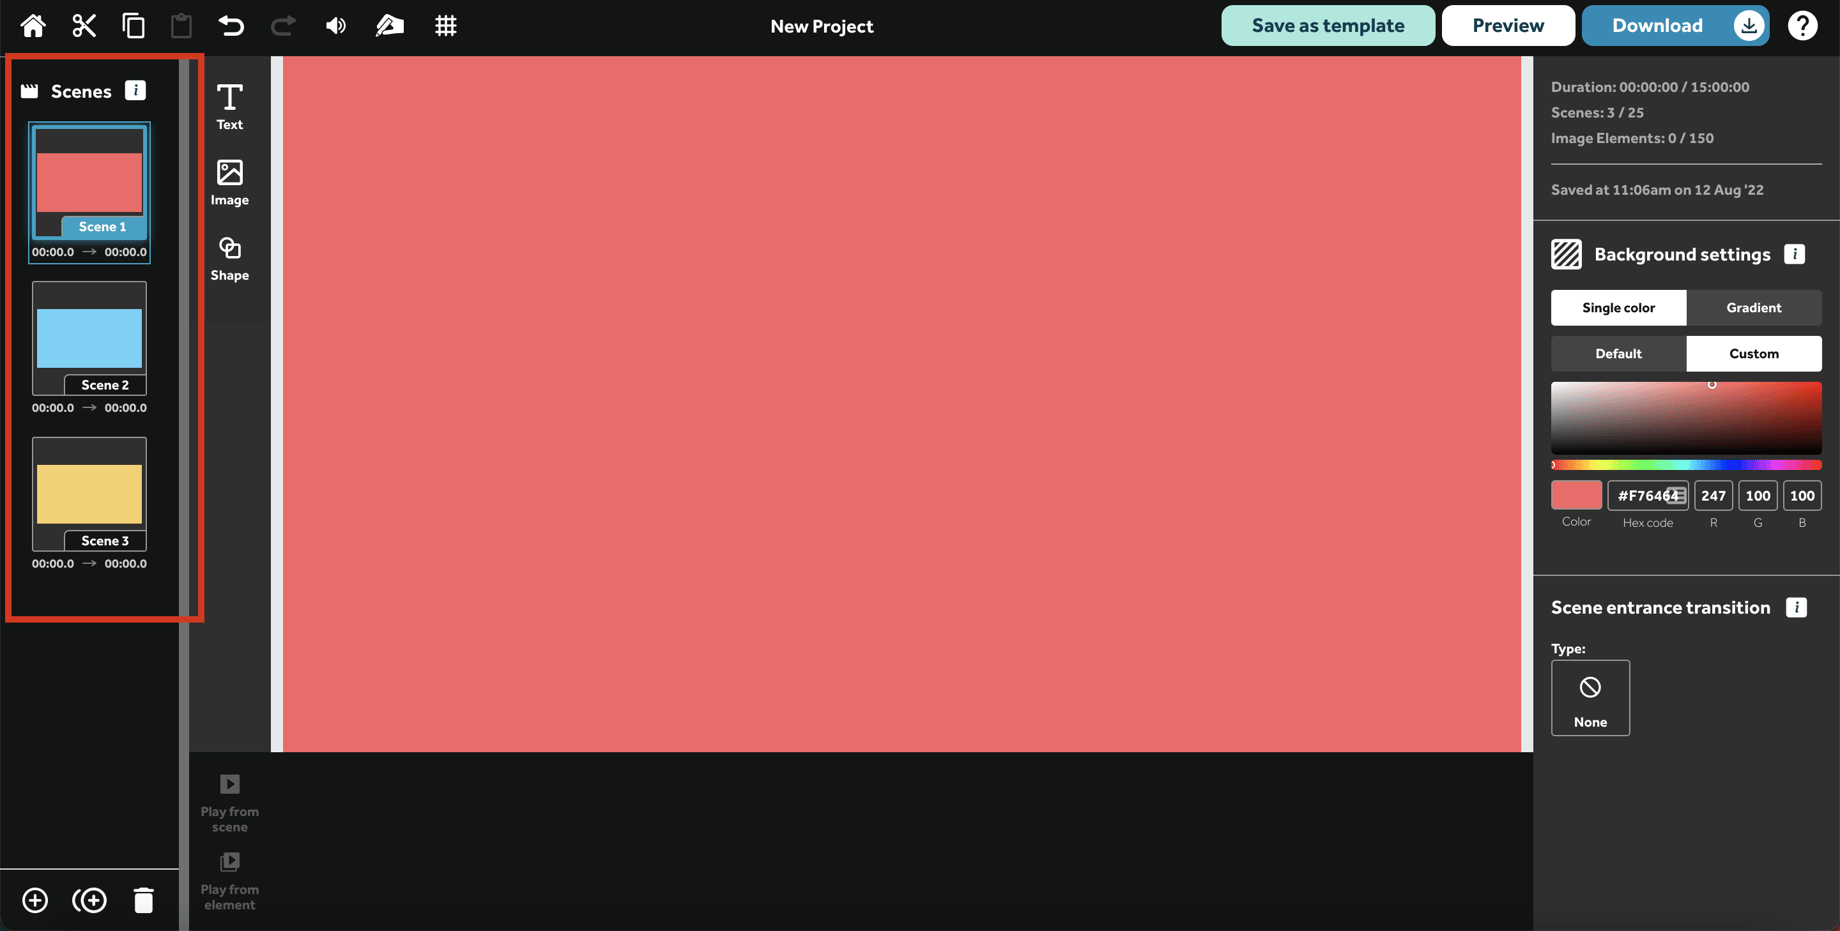Undo the last action
1840x931 pixels.
tap(231, 26)
